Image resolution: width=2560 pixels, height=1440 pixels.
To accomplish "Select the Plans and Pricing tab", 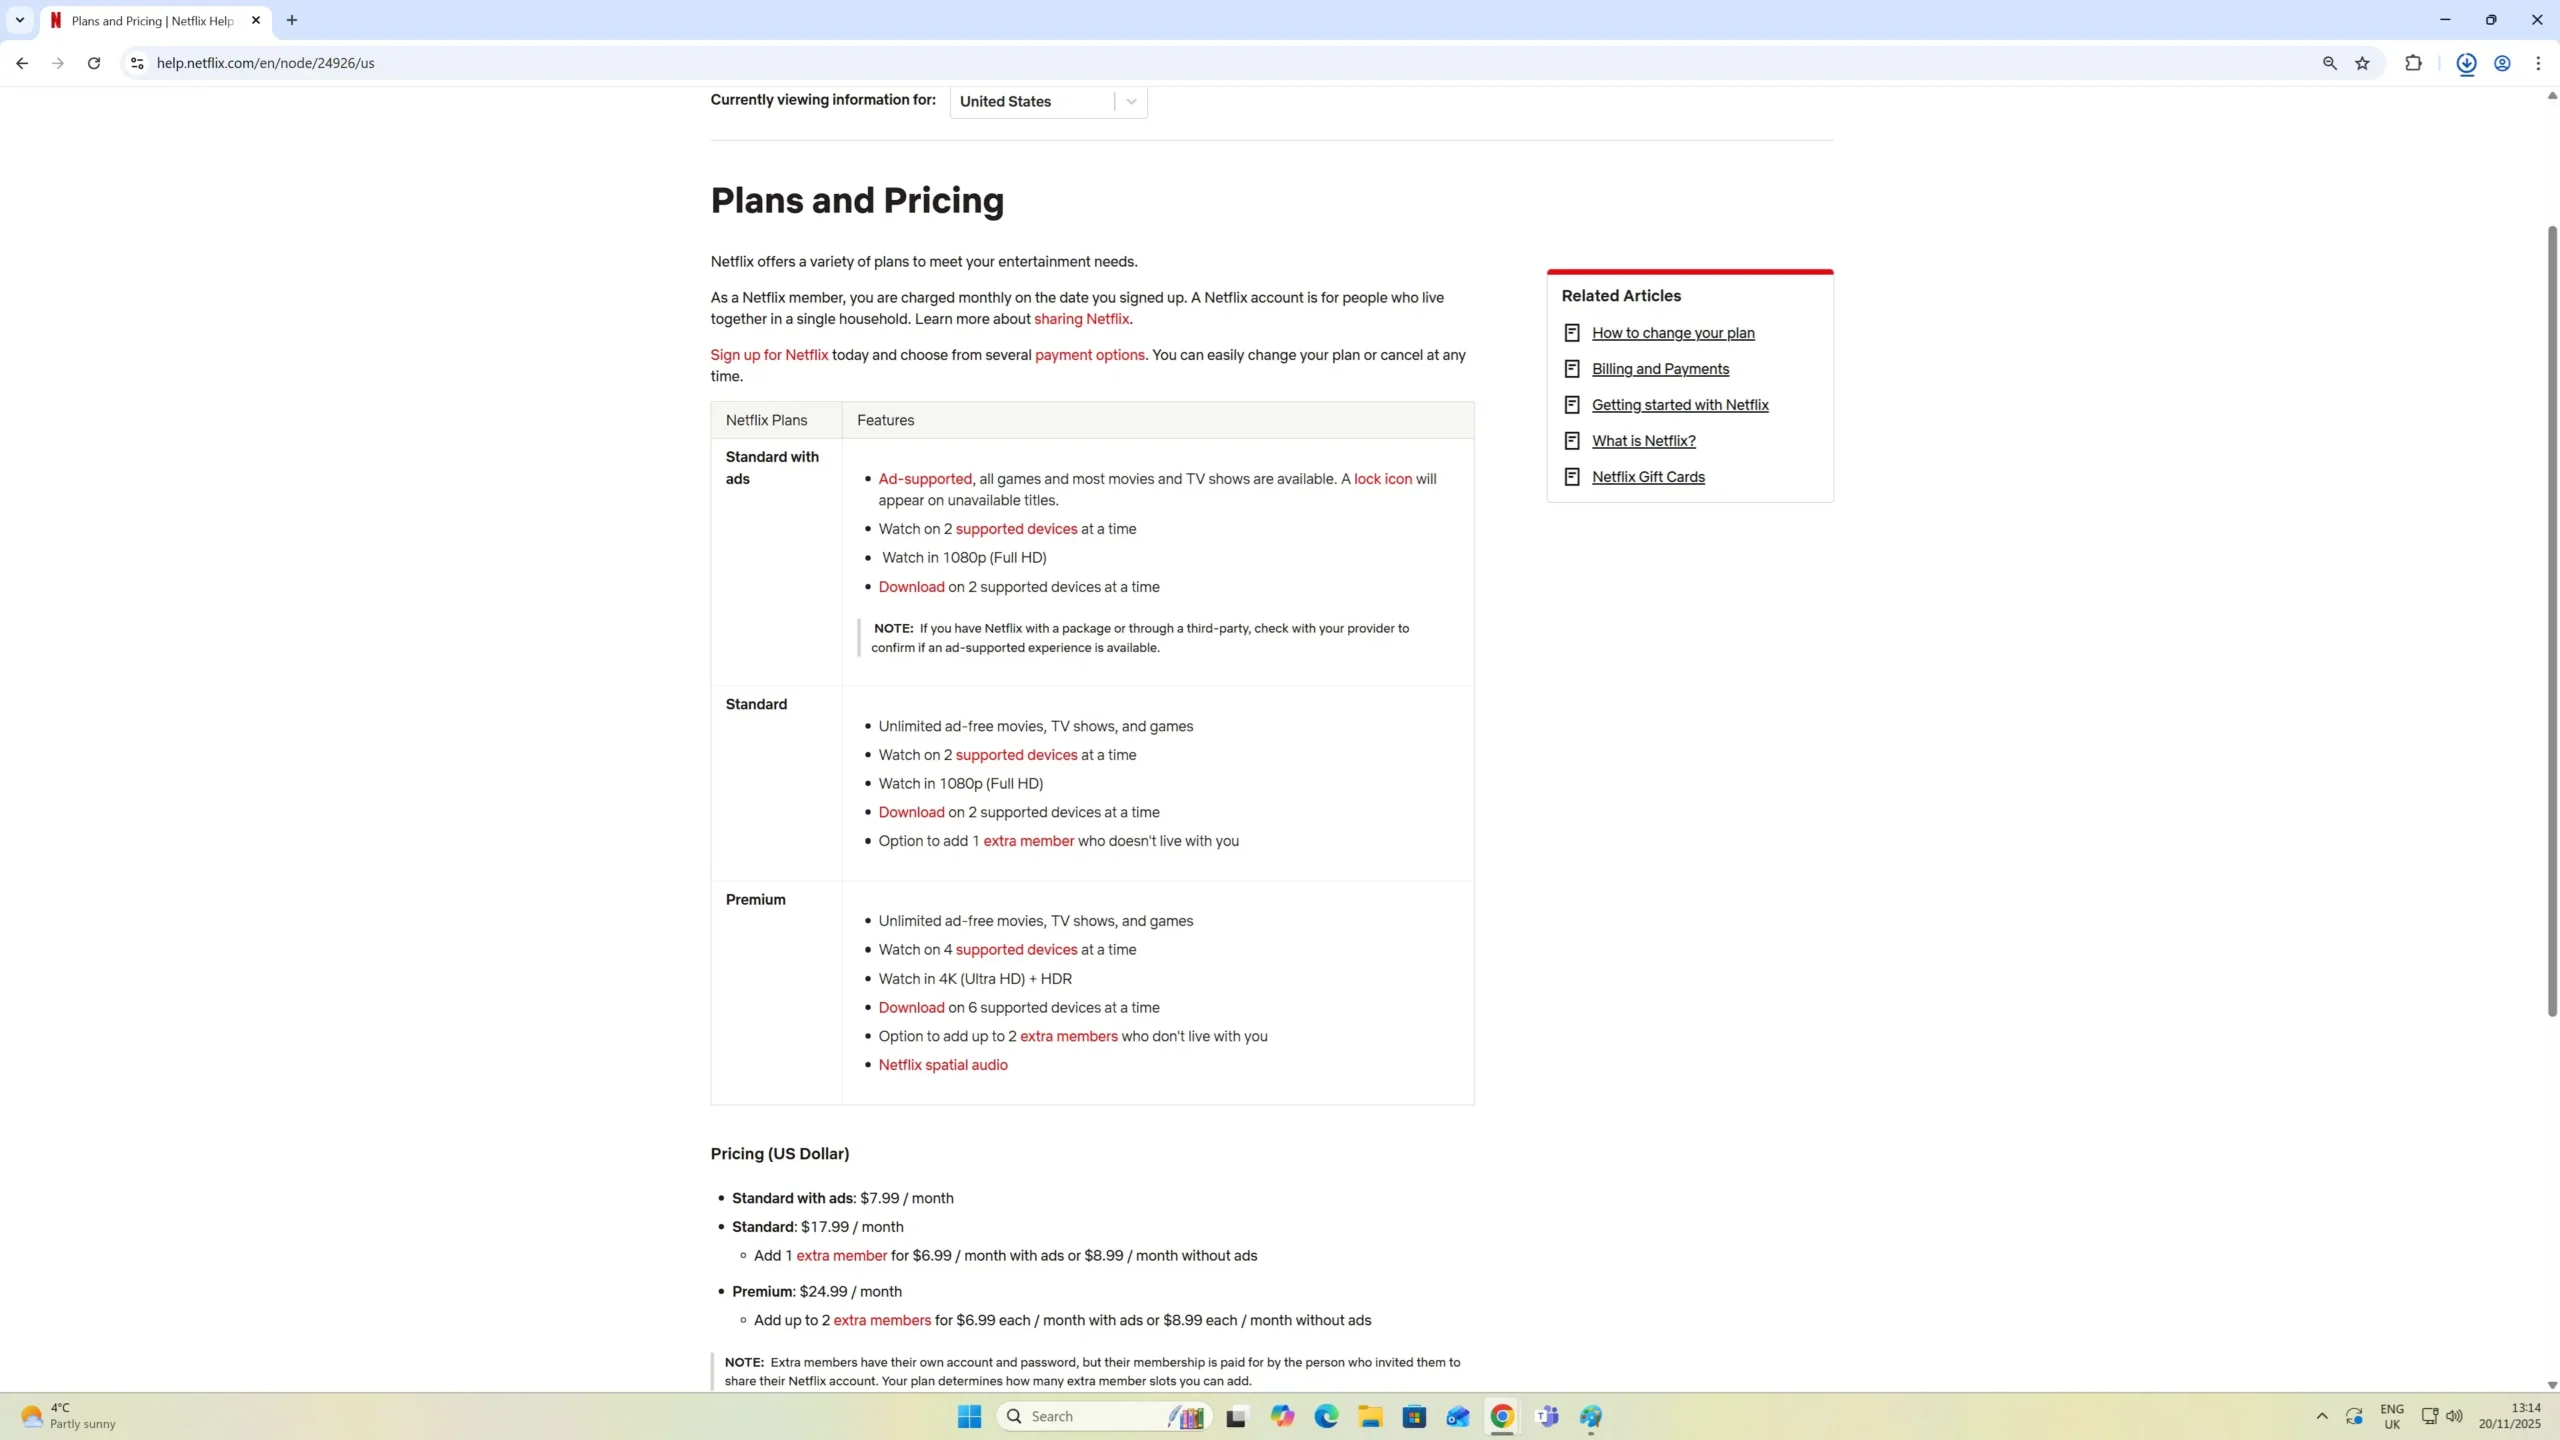I will (152, 20).
